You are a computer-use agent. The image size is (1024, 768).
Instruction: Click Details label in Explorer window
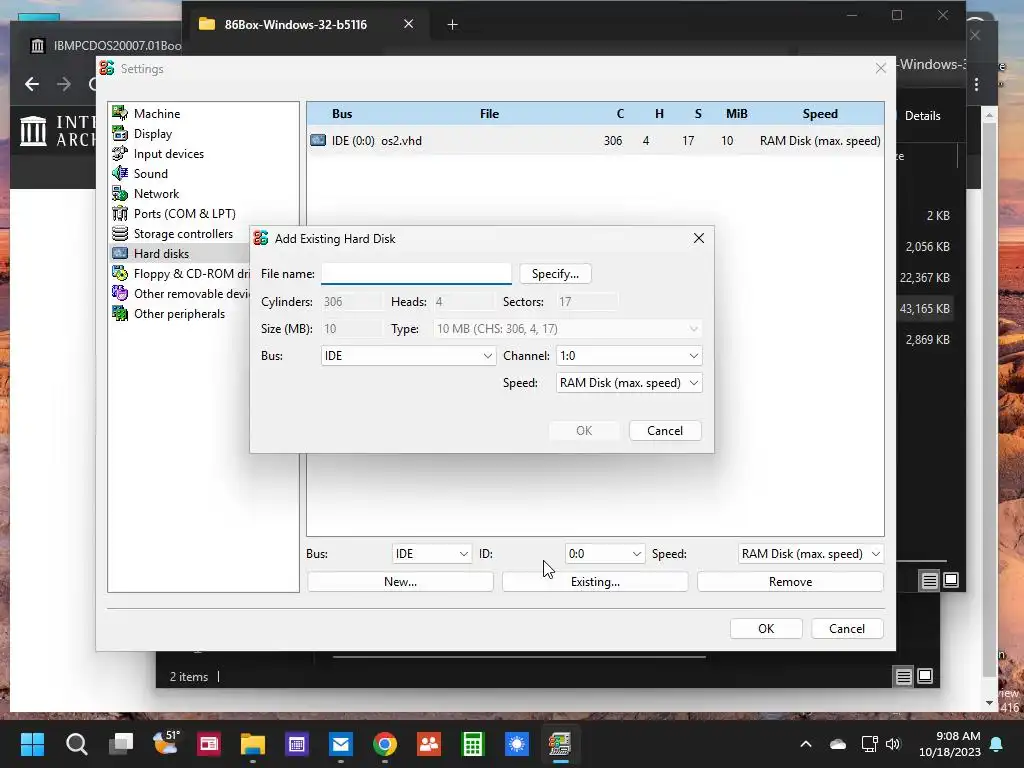pos(922,116)
